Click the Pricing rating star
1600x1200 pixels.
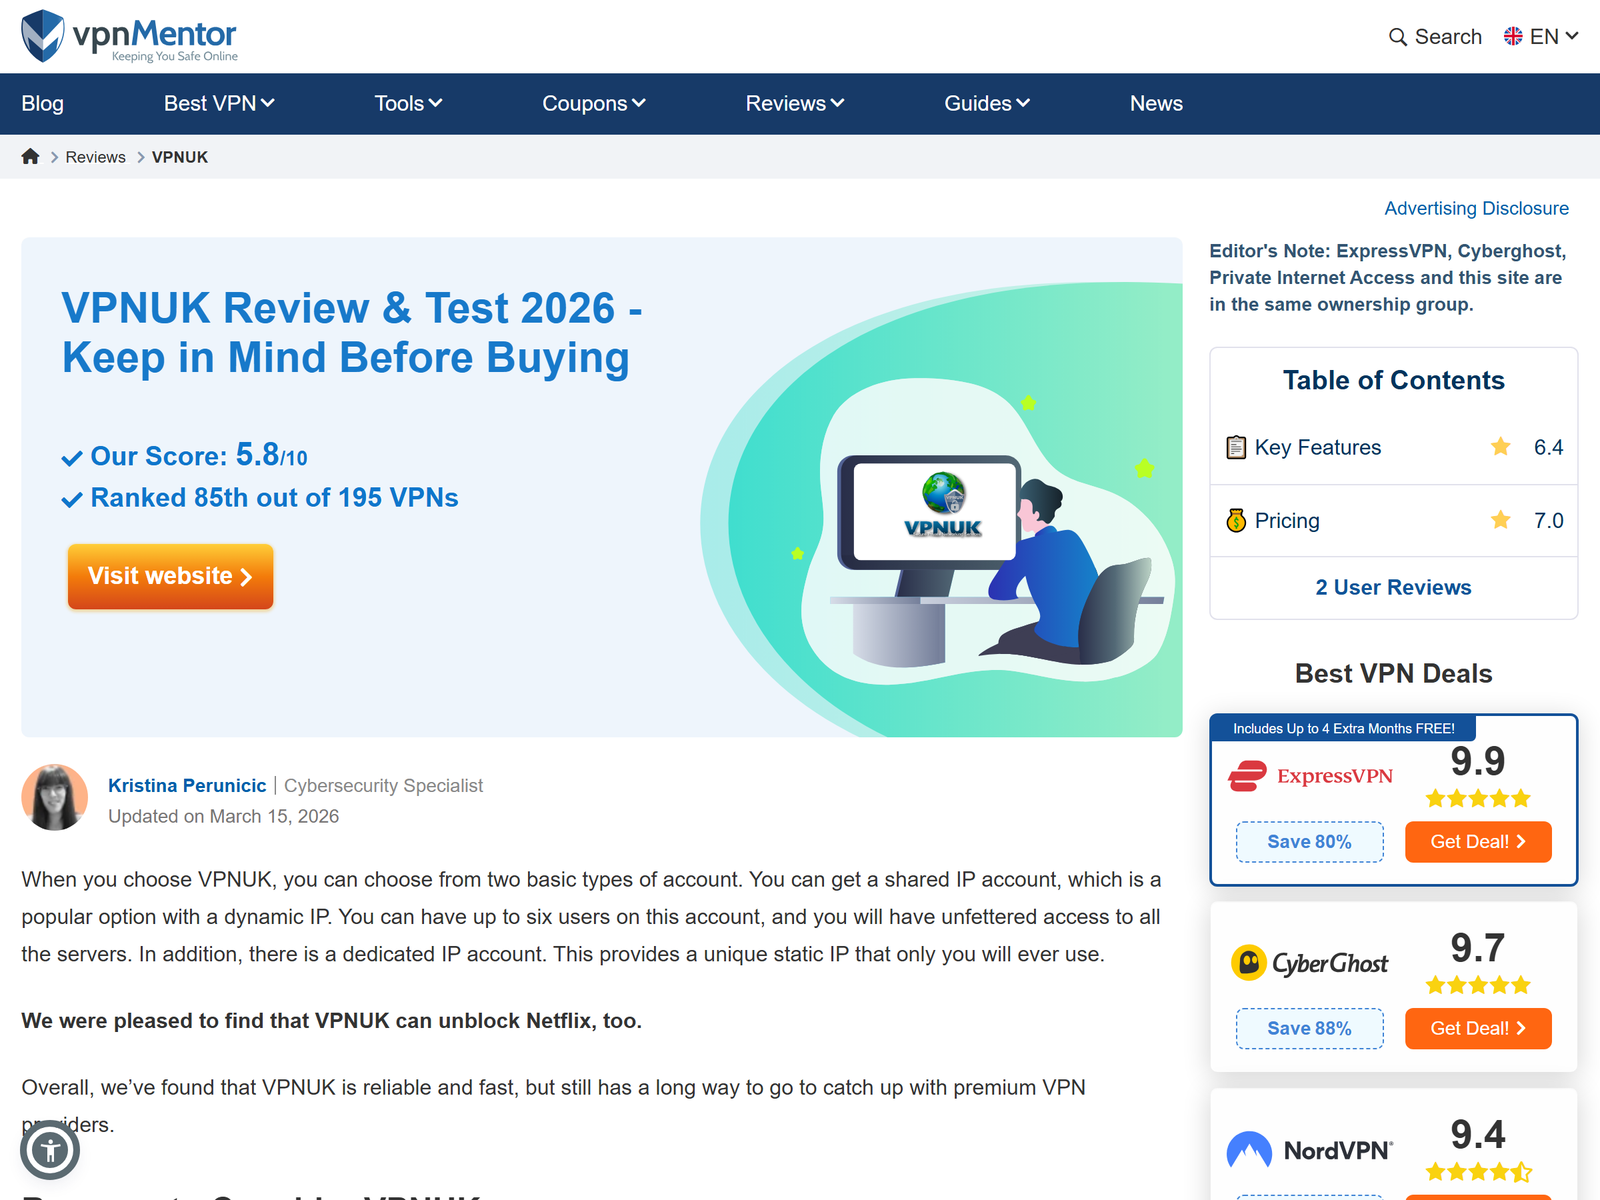[x=1501, y=520]
